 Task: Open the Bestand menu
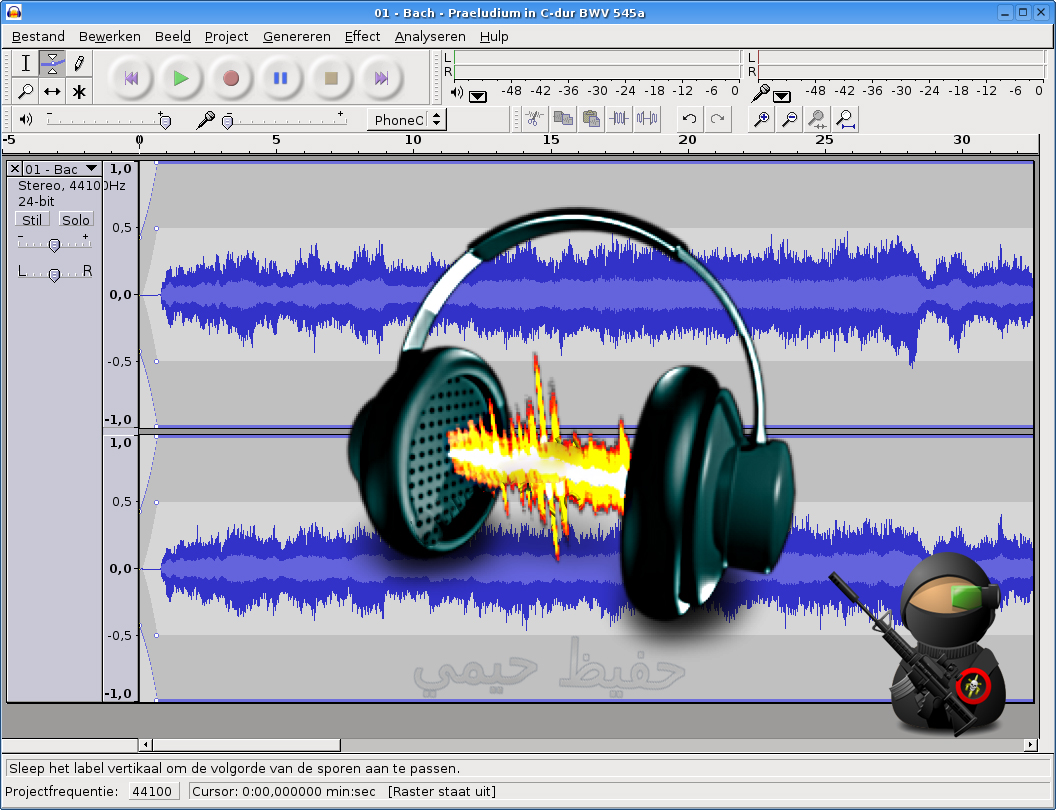click(x=38, y=36)
